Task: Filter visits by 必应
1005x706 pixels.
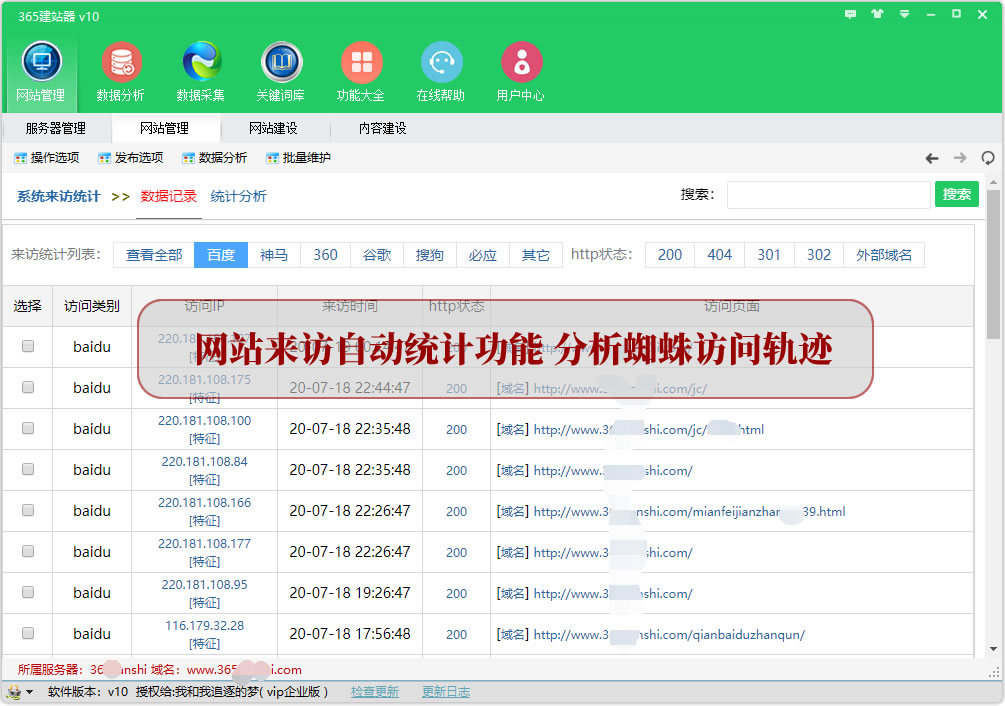Action: (483, 255)
